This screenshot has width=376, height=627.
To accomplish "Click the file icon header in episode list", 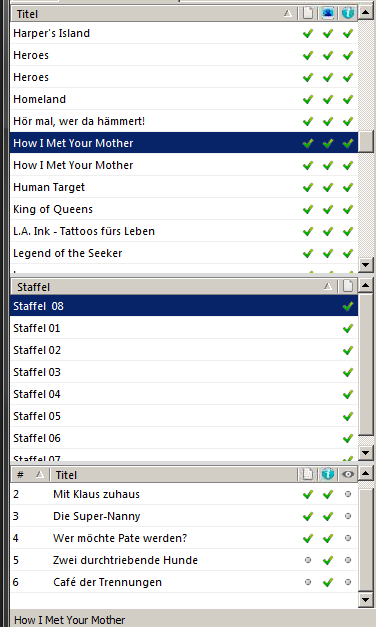I will (x=308, y=474).
